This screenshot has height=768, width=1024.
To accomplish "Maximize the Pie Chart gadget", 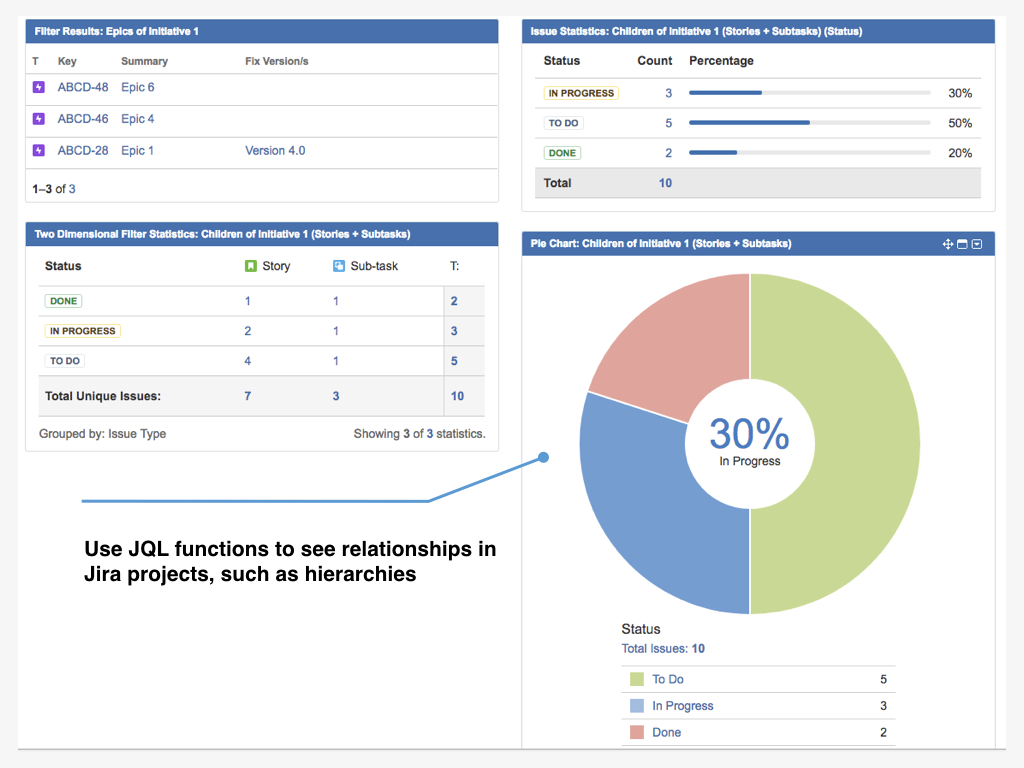I will tap(962, 243).
